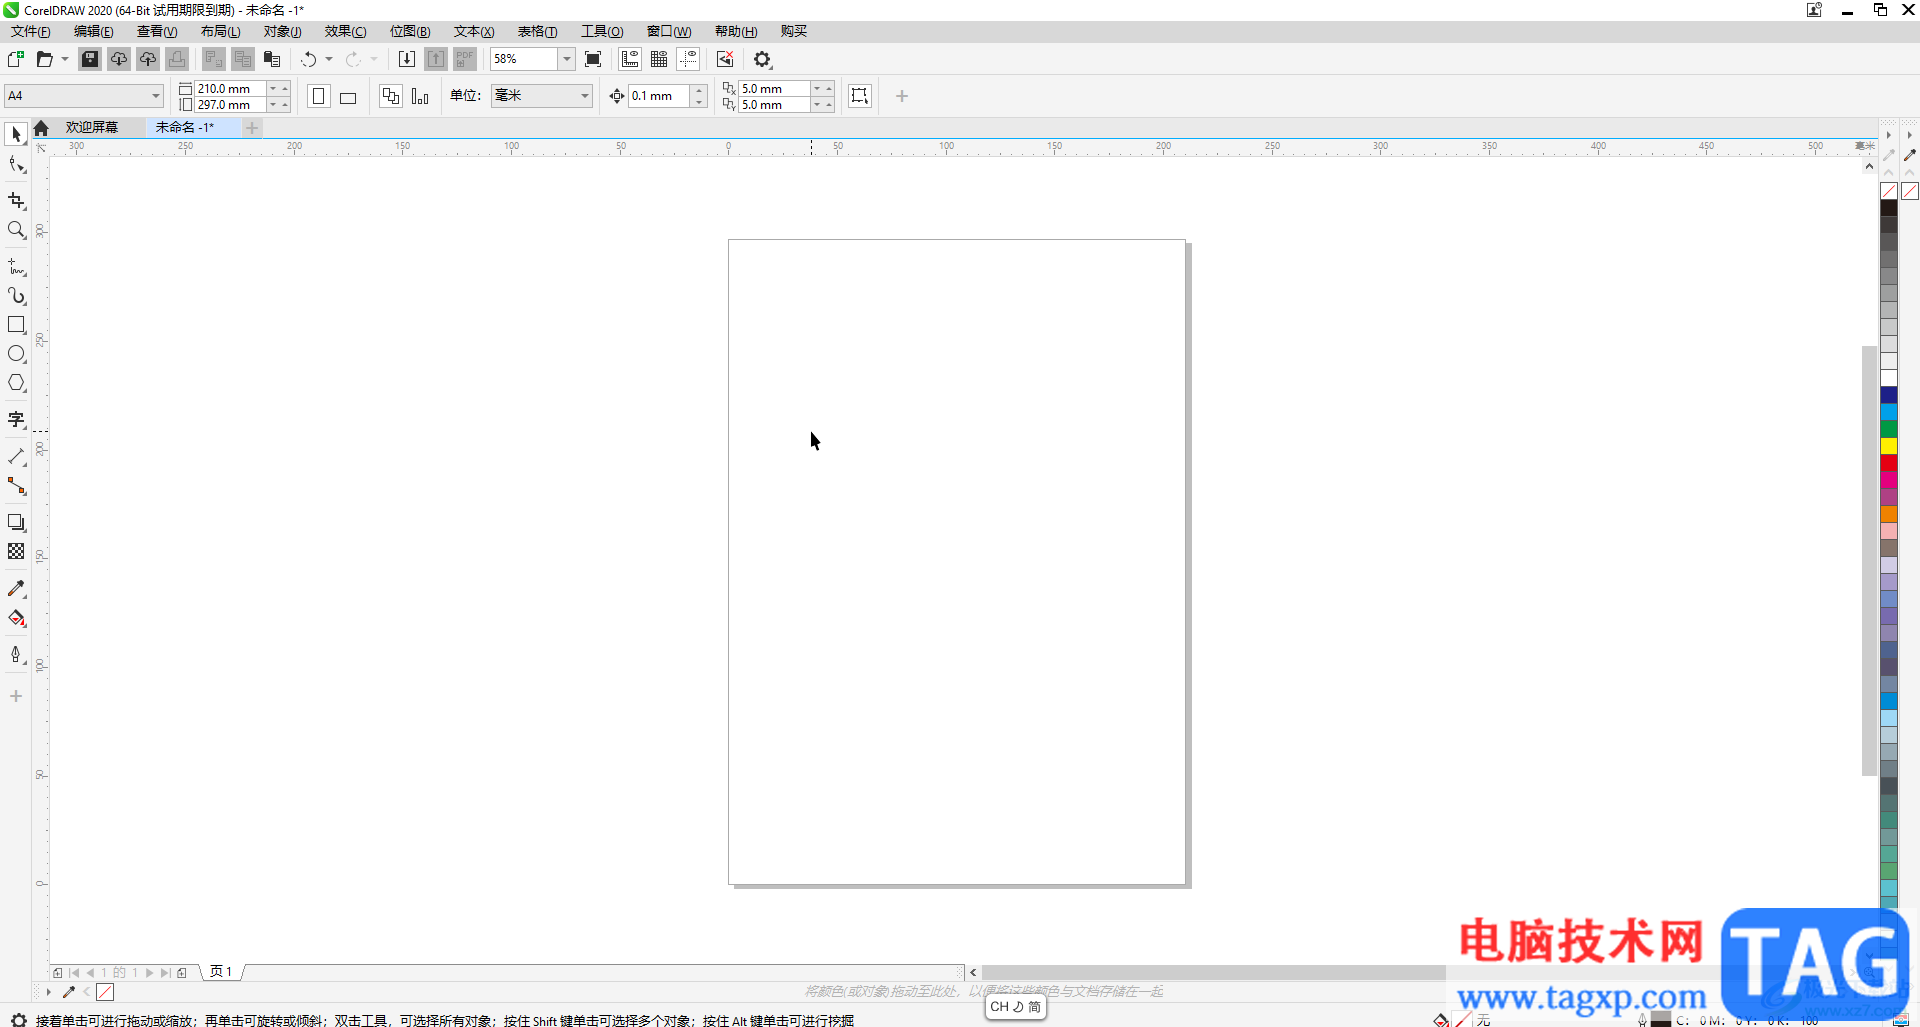The height and width of the screenshot is (1027, 1920).
Task: Select the Freehand drawing tool
Action: (x=16, y=267)
